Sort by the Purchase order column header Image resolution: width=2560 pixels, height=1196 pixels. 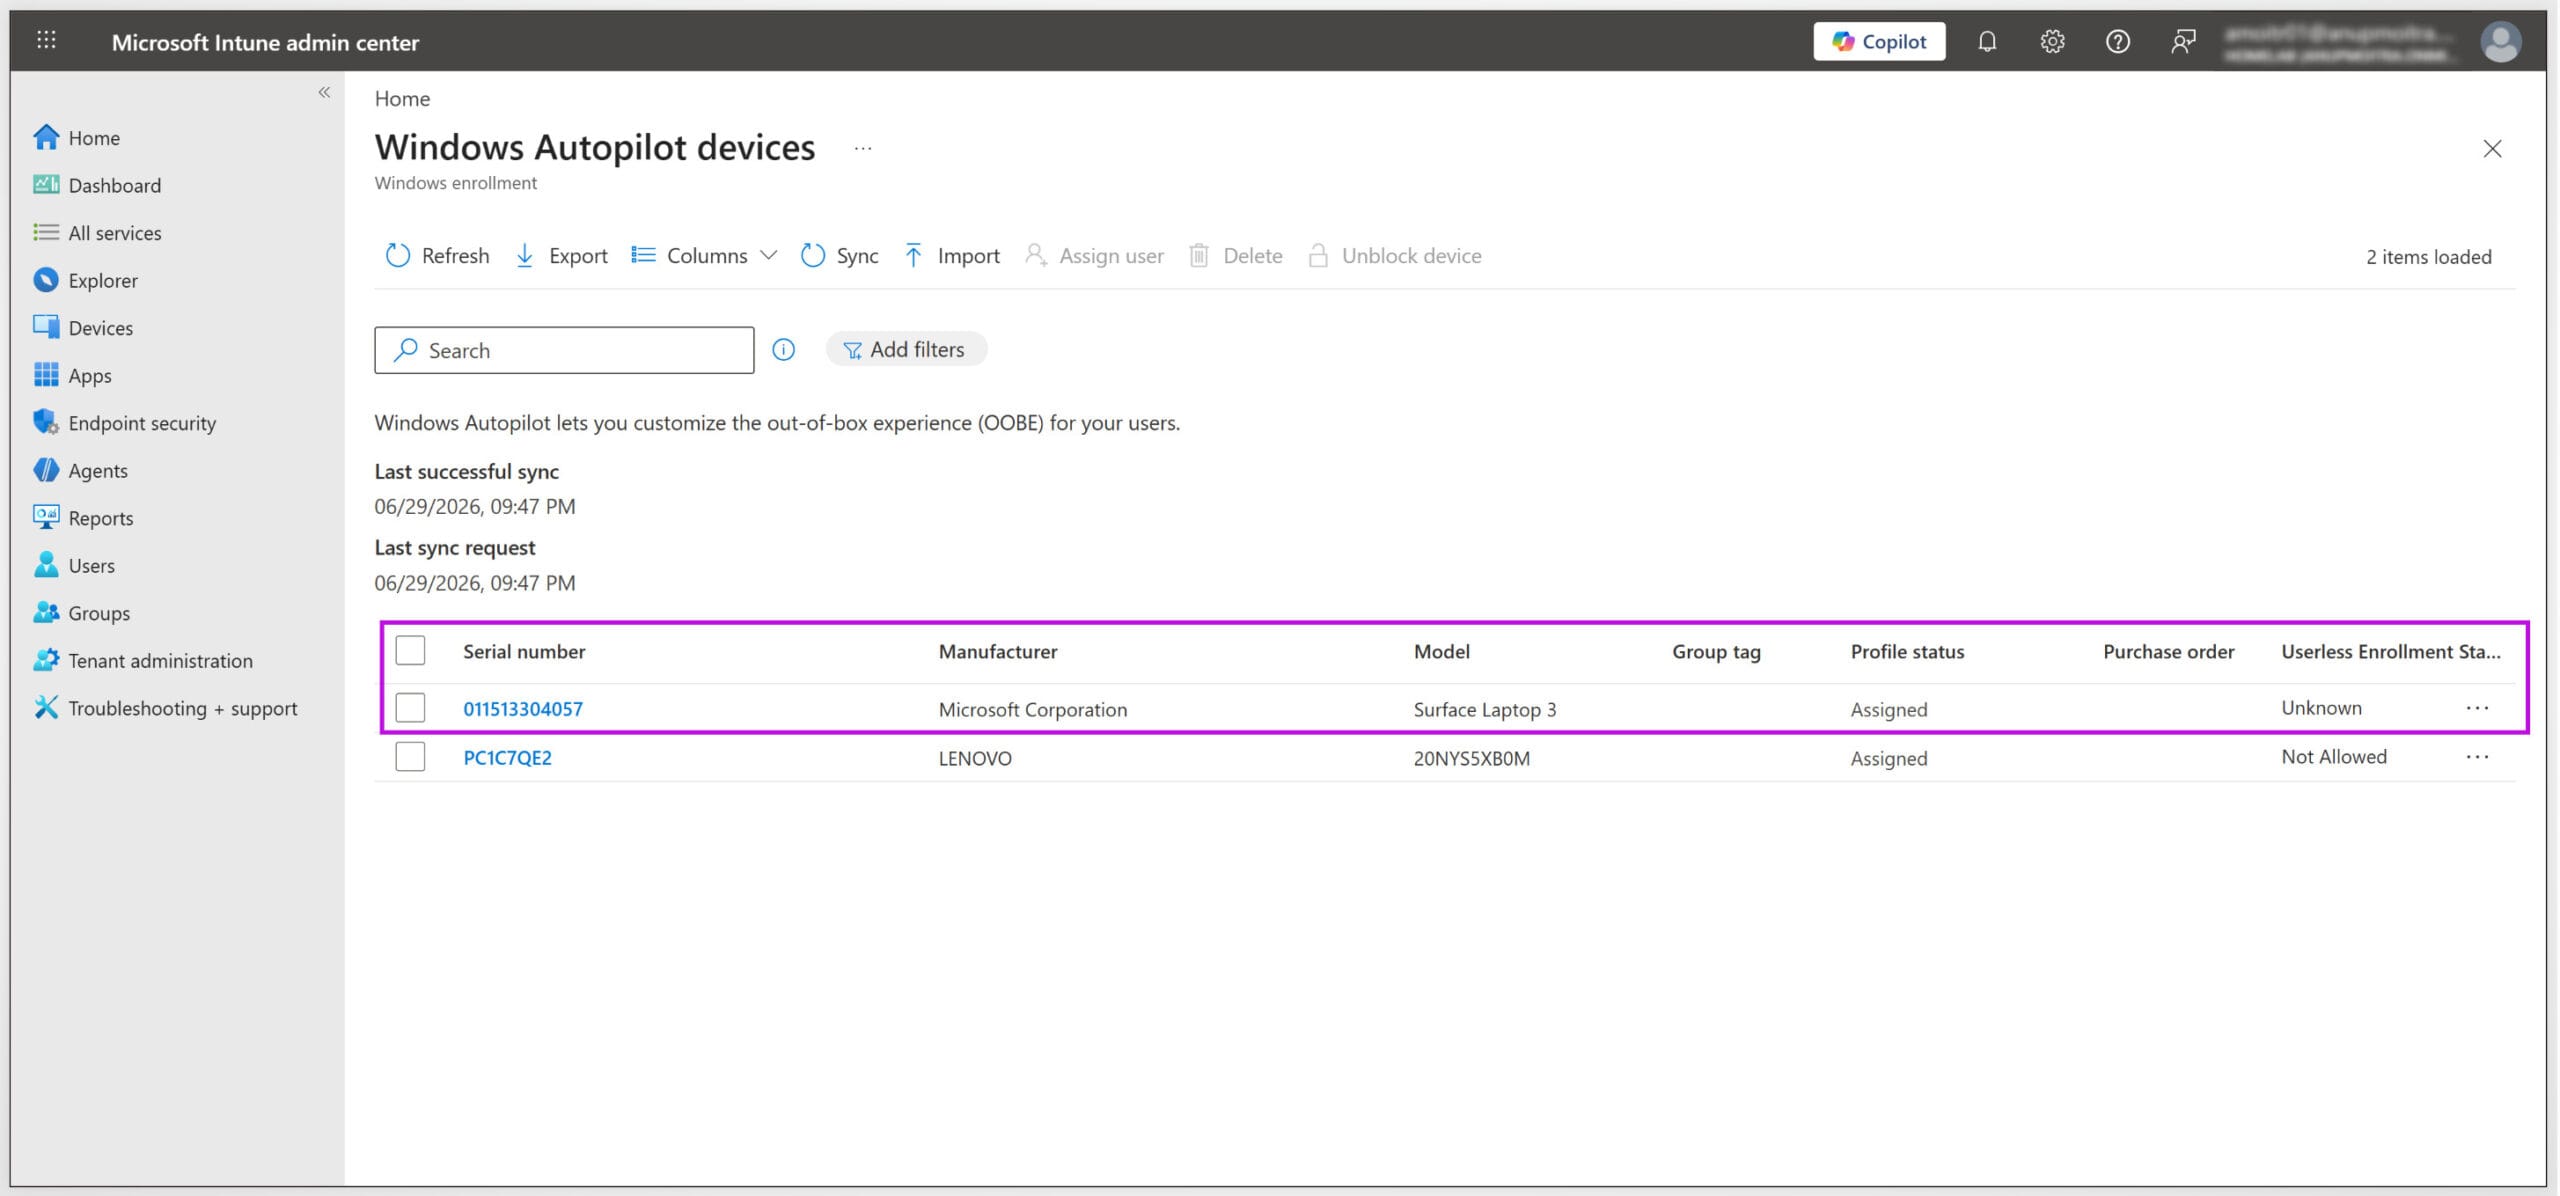pyautogui.click(x=2168, y=652)
